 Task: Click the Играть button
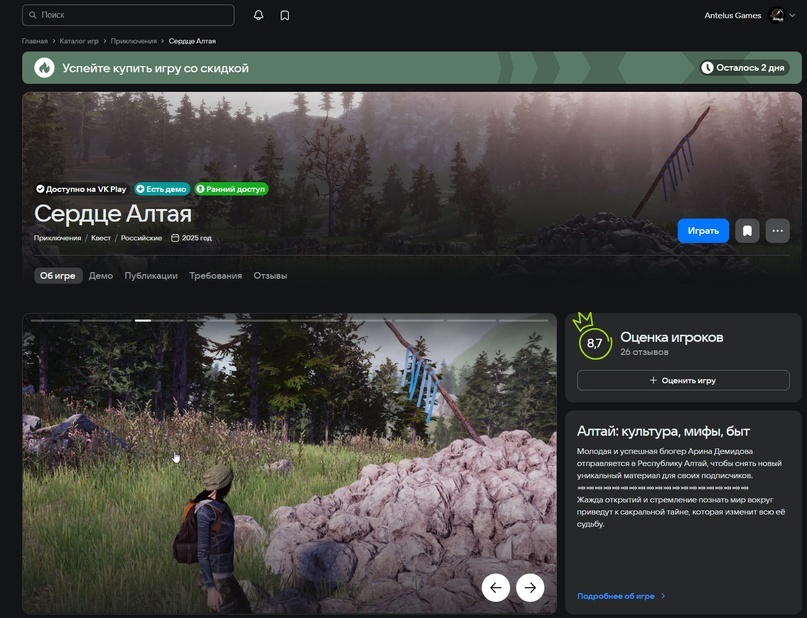[703, 231]
